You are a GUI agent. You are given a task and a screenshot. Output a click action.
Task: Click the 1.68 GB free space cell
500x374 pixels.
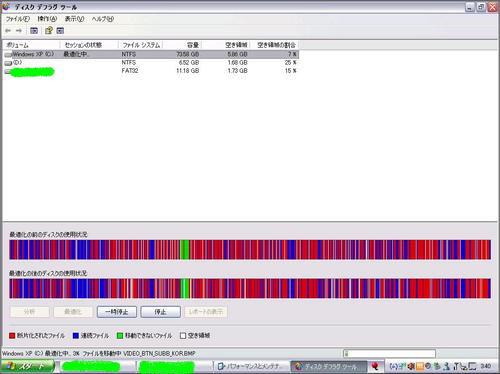point(237,62)
